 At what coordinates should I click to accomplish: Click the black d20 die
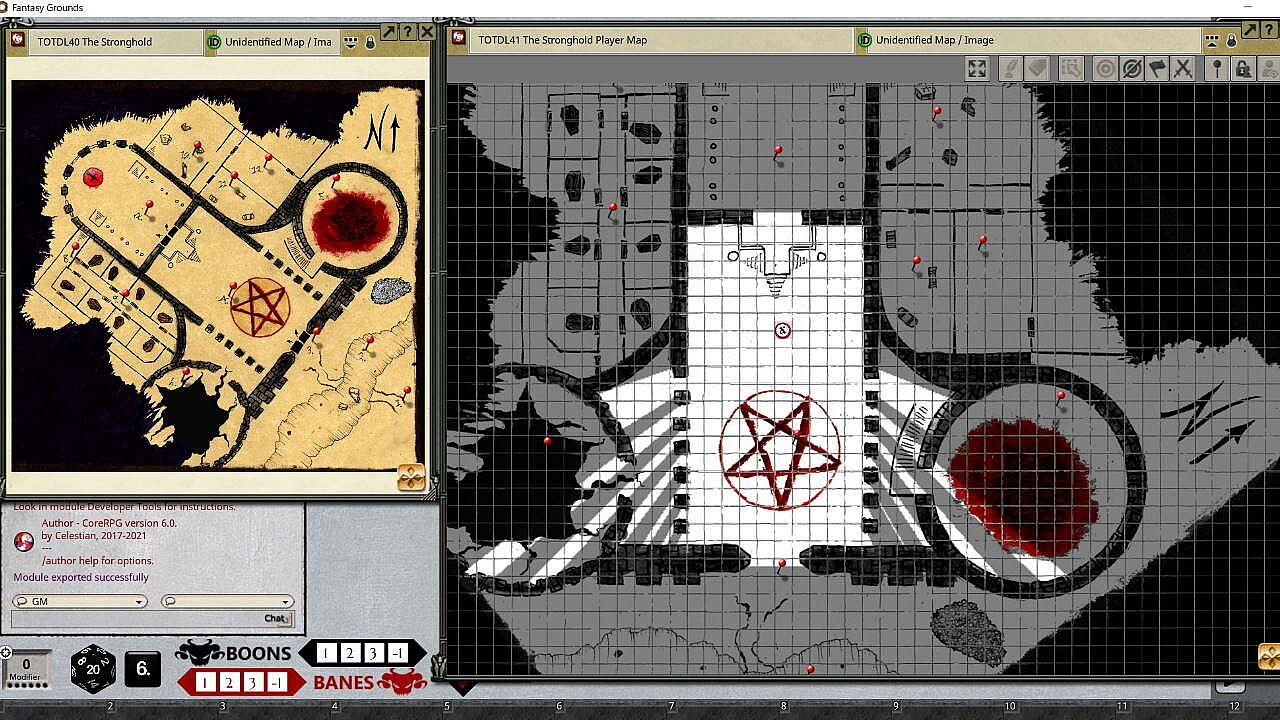93,669
